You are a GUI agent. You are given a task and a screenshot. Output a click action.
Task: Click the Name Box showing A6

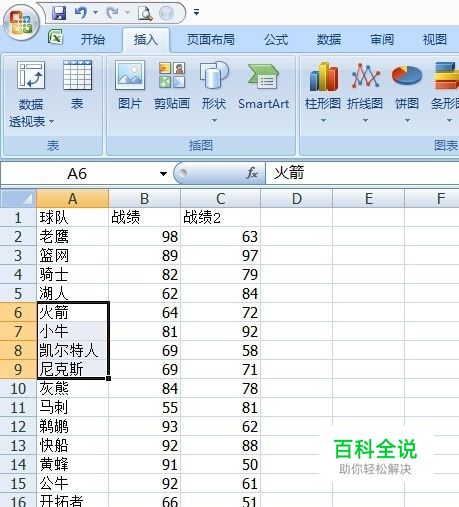(77, 174)
